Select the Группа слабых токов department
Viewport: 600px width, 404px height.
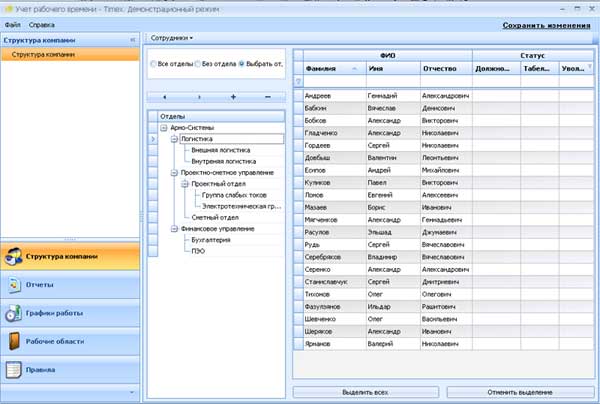[x=234, y=195]
